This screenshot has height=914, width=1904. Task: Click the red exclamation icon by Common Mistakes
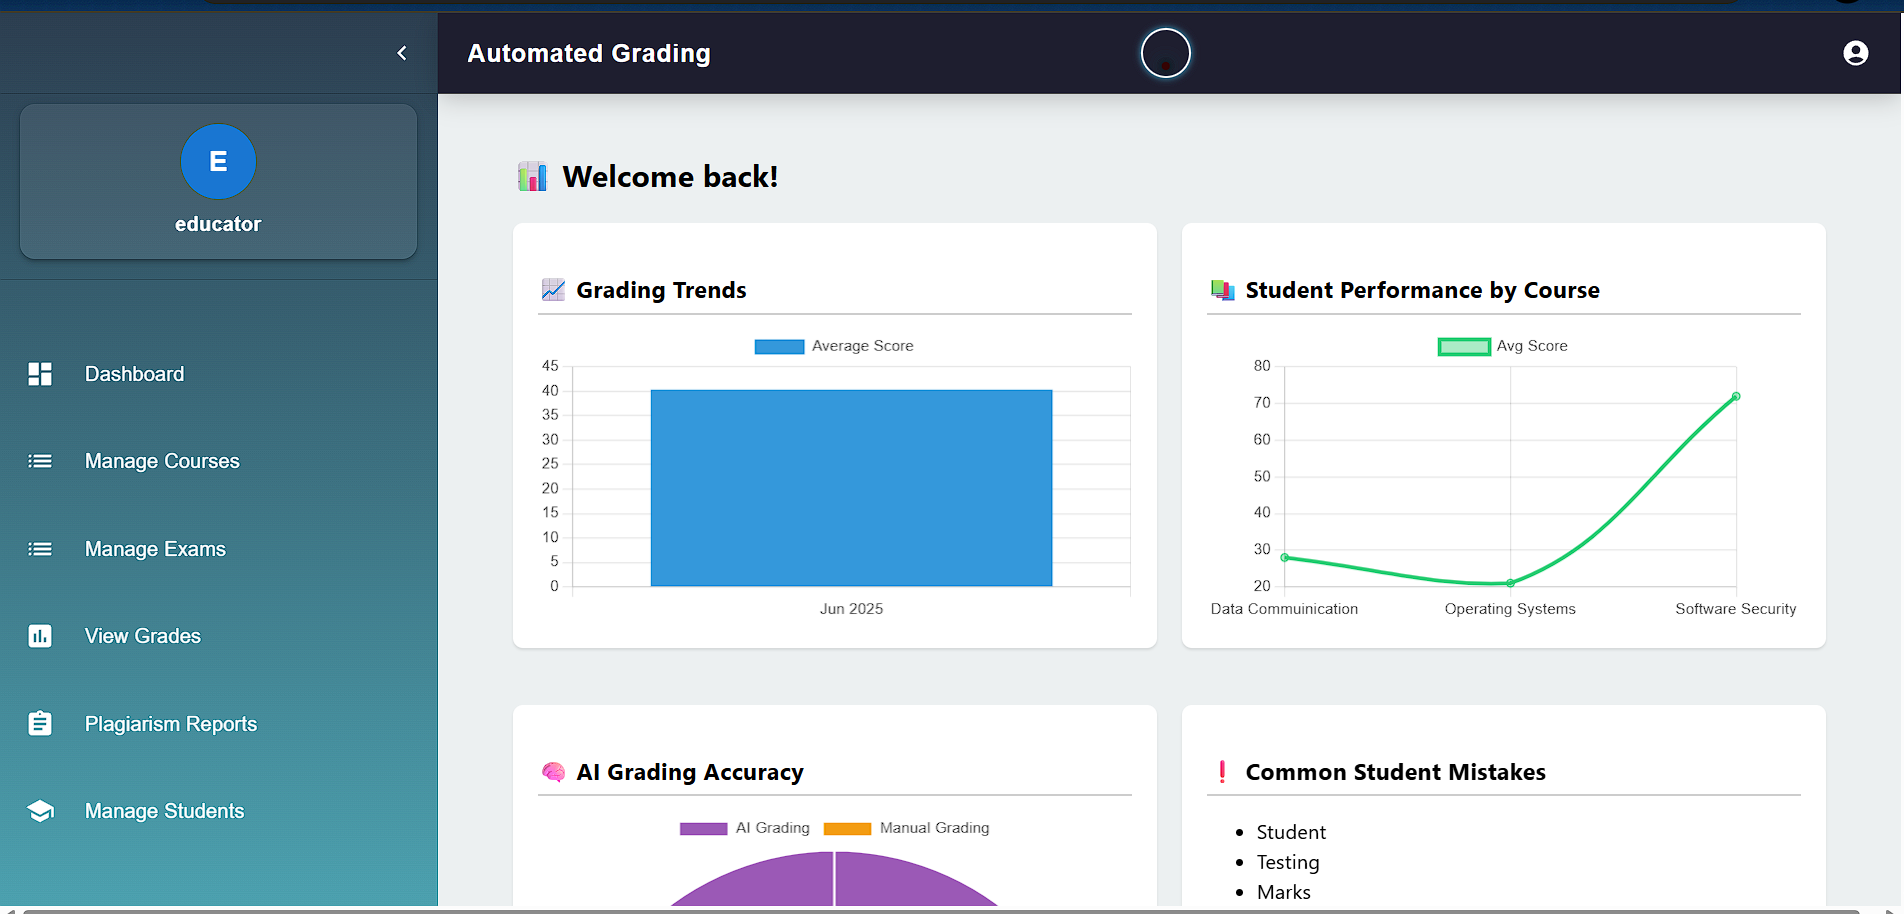click(x=1222, y=772)
